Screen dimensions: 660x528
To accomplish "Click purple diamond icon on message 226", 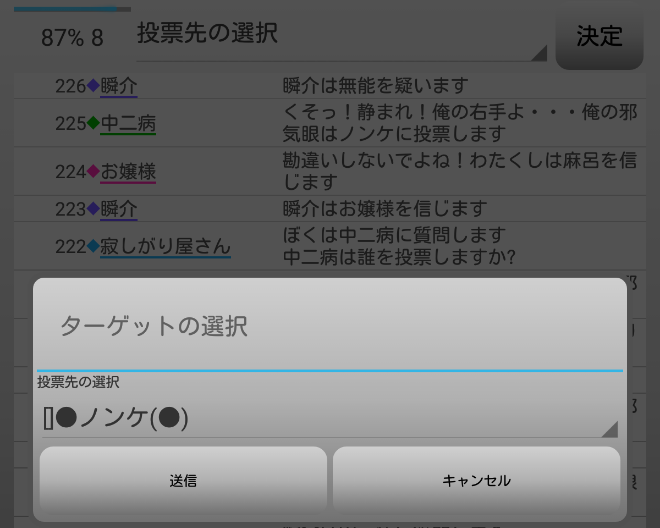I will [93, 85].
